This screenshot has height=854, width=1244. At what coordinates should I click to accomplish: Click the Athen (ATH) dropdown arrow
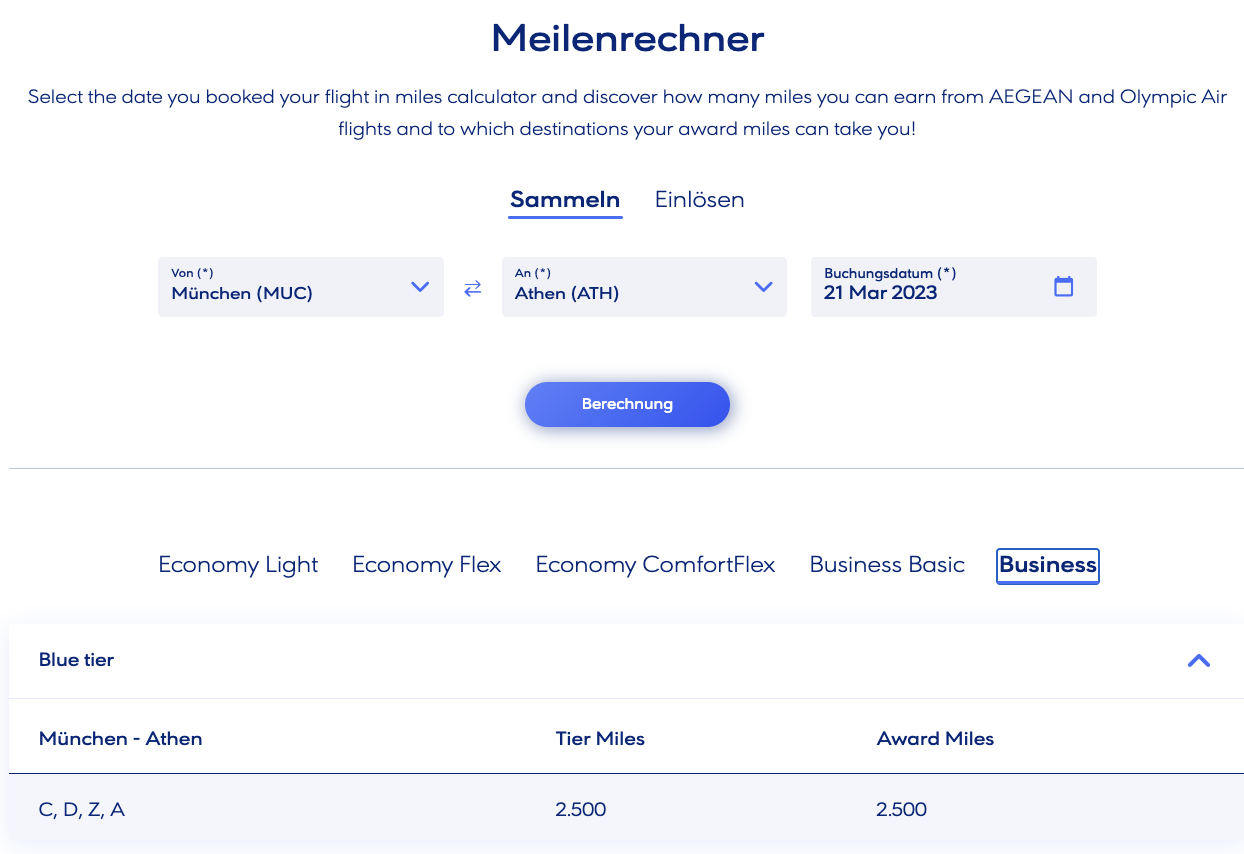(x=763, y=287)
